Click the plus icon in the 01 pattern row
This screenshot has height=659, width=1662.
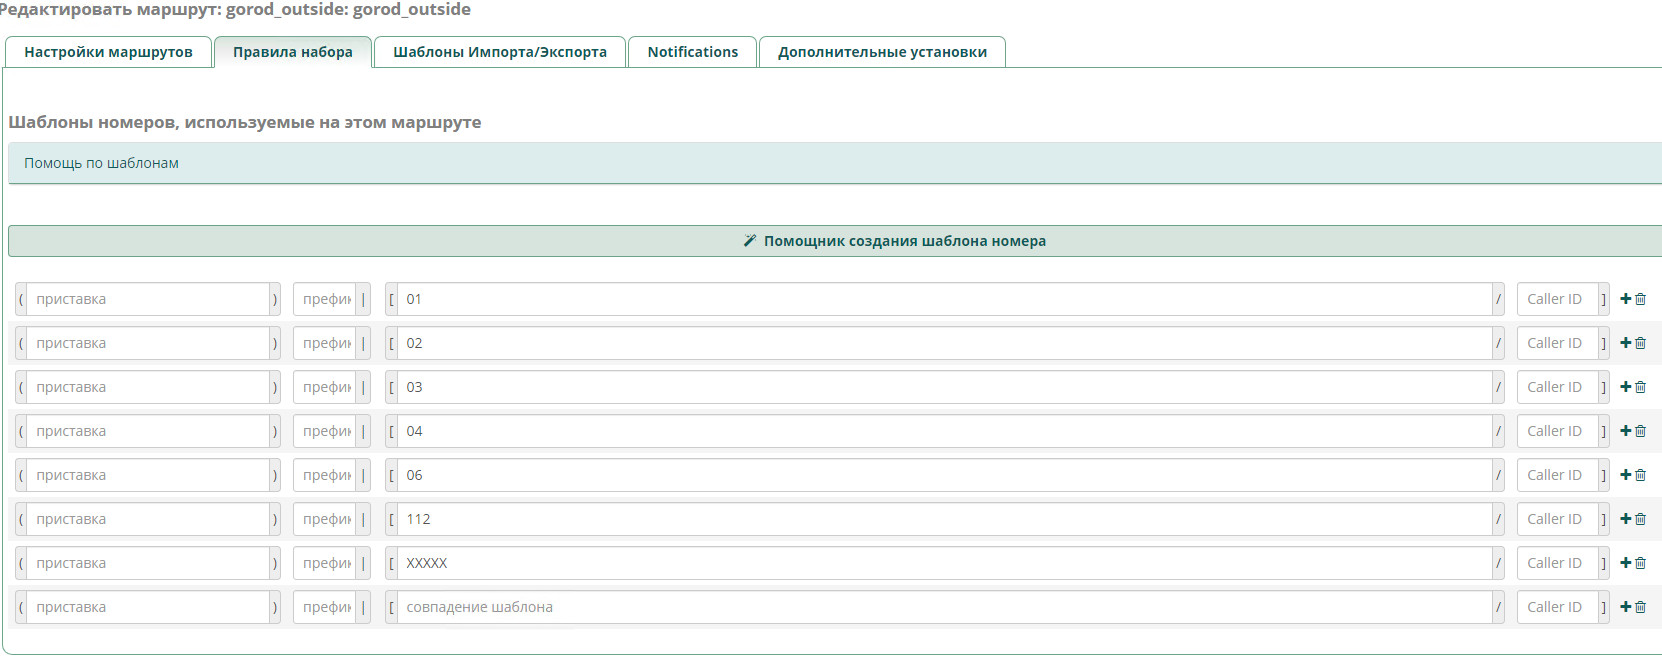pyautogui.click(x=1625, y=299)
